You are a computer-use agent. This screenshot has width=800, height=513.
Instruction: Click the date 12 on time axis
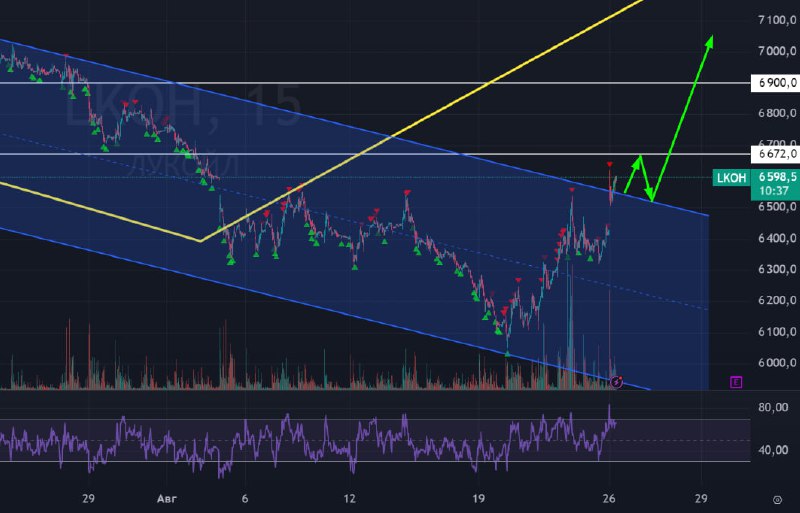pos(349,499)
